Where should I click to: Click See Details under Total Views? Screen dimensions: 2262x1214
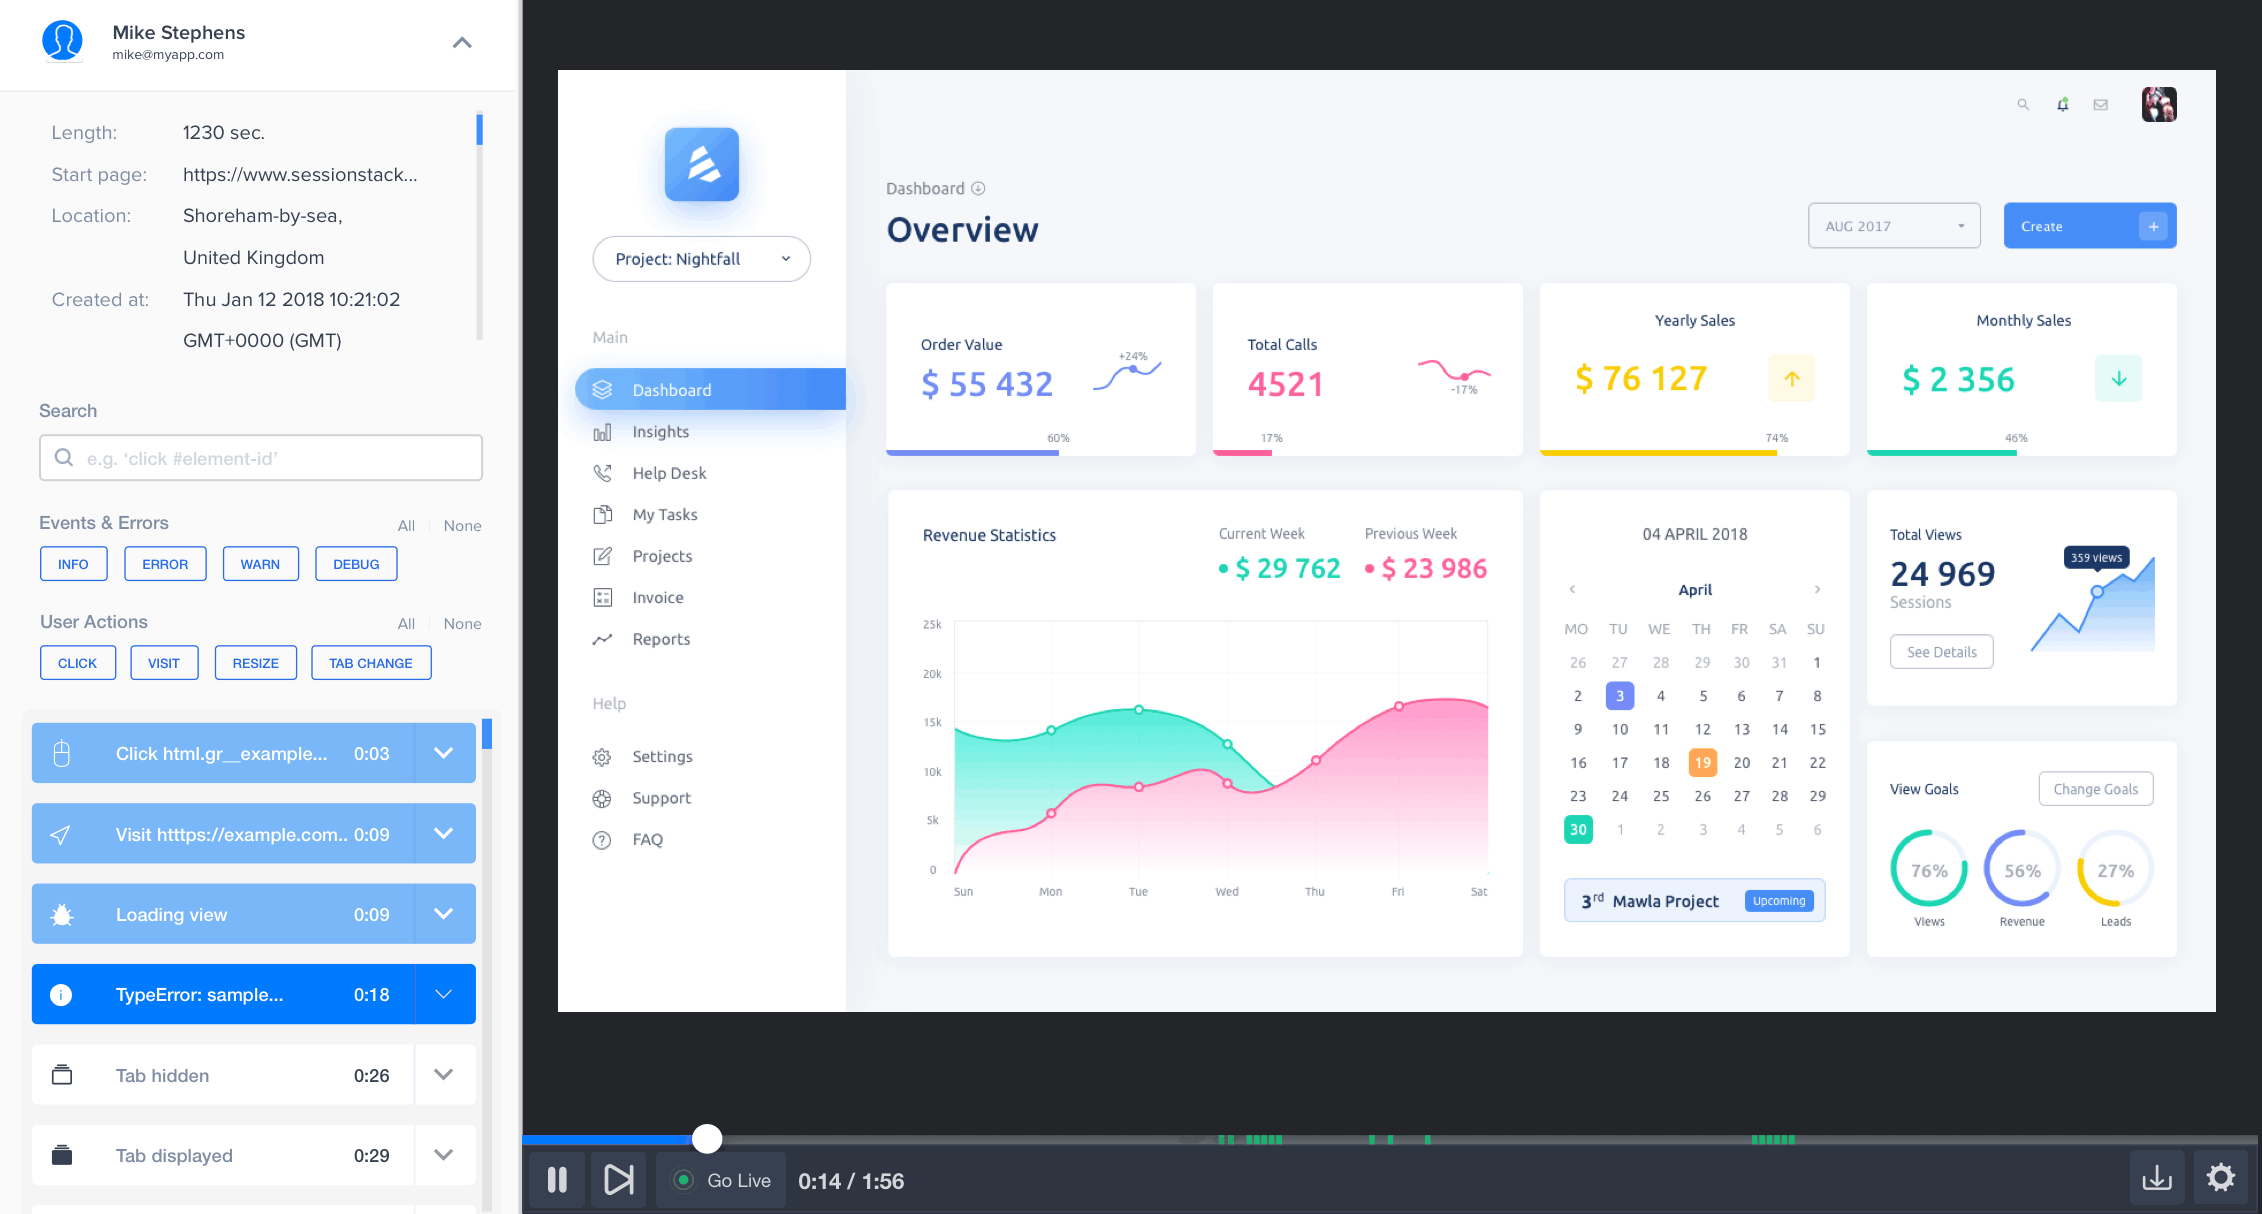coord(1941,651)
